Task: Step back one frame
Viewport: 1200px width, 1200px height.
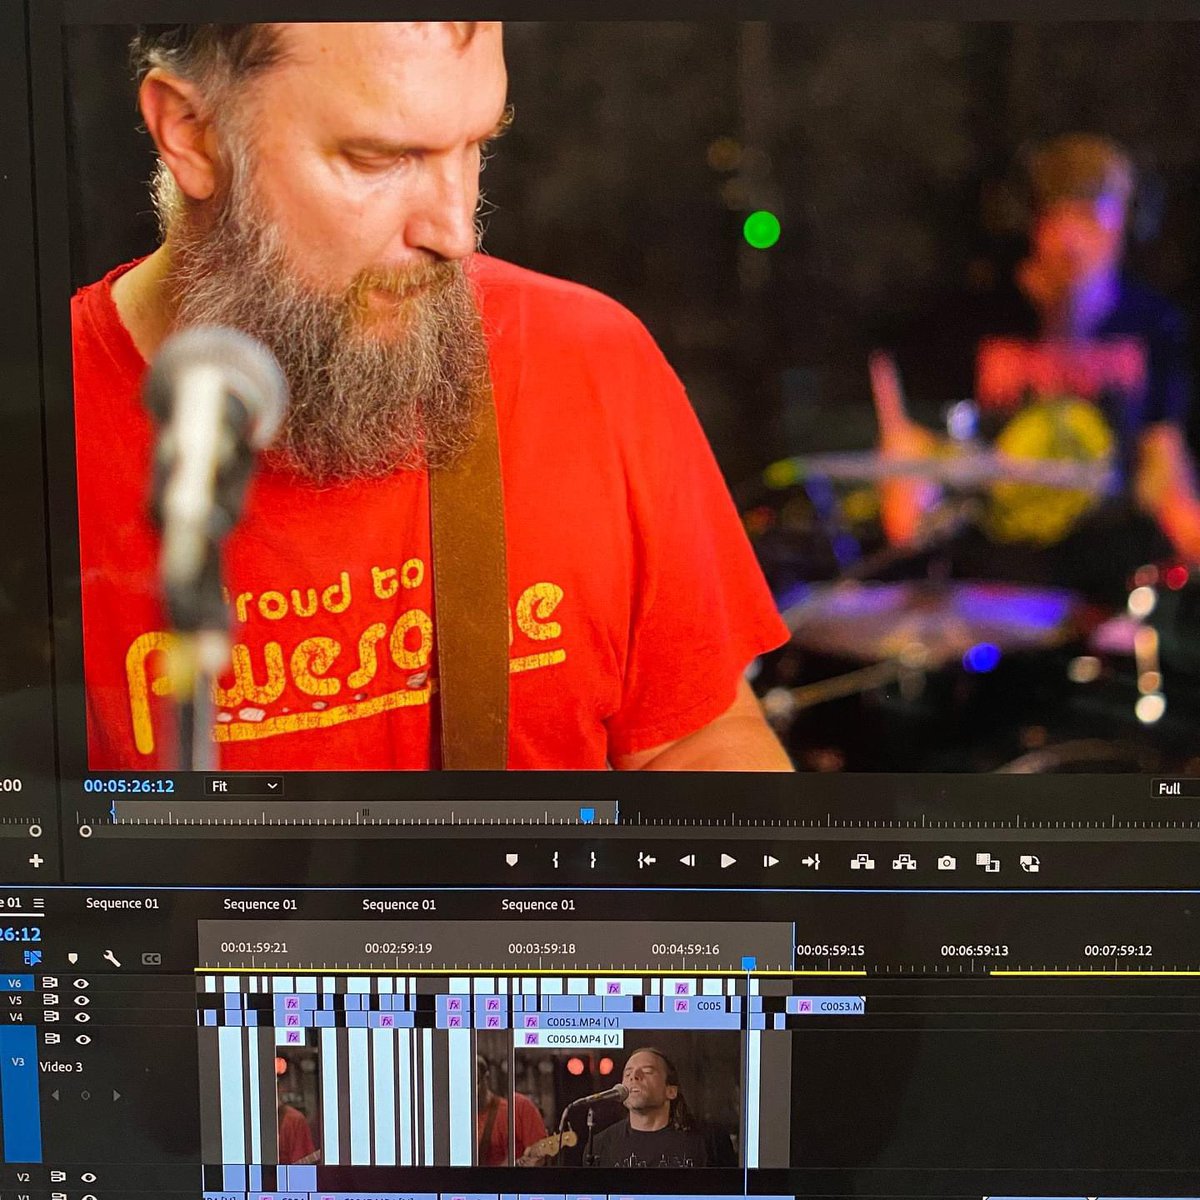Action: pyautogui.click(x=687, y=861)
